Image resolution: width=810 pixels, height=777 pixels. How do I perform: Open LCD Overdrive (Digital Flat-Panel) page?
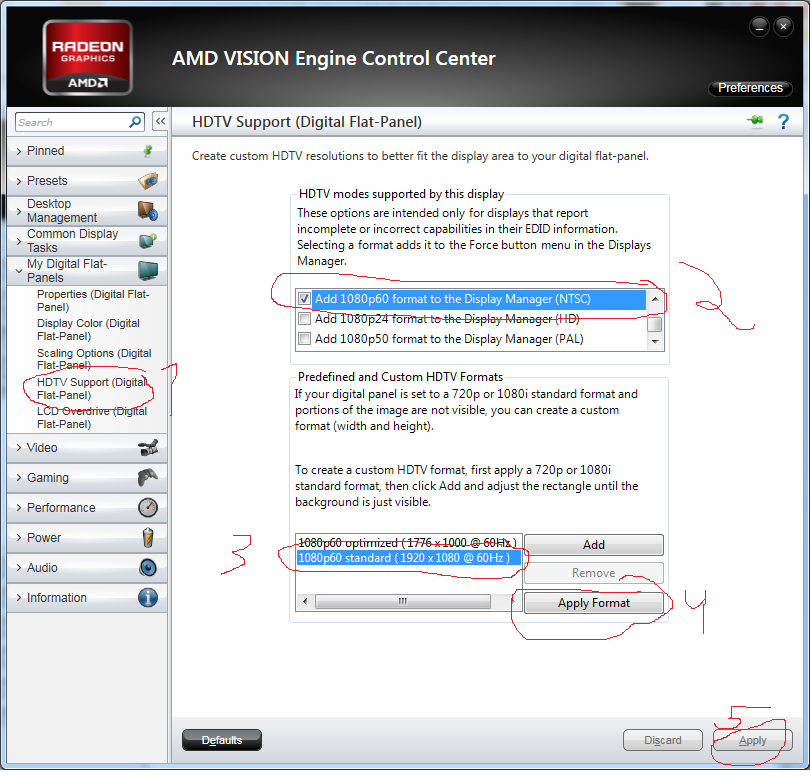click(92, 417)
